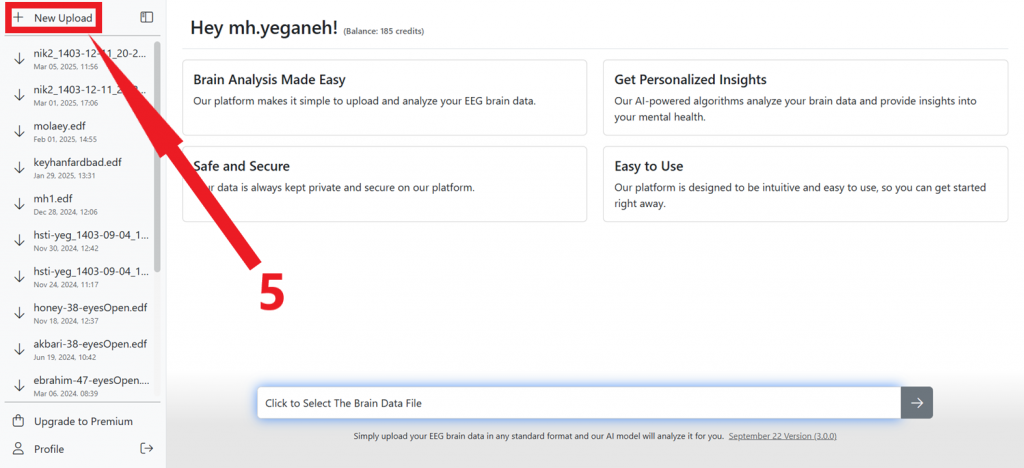
Task: Select file nik2 from Mar 01, 2025
Action: pos(90,95)
